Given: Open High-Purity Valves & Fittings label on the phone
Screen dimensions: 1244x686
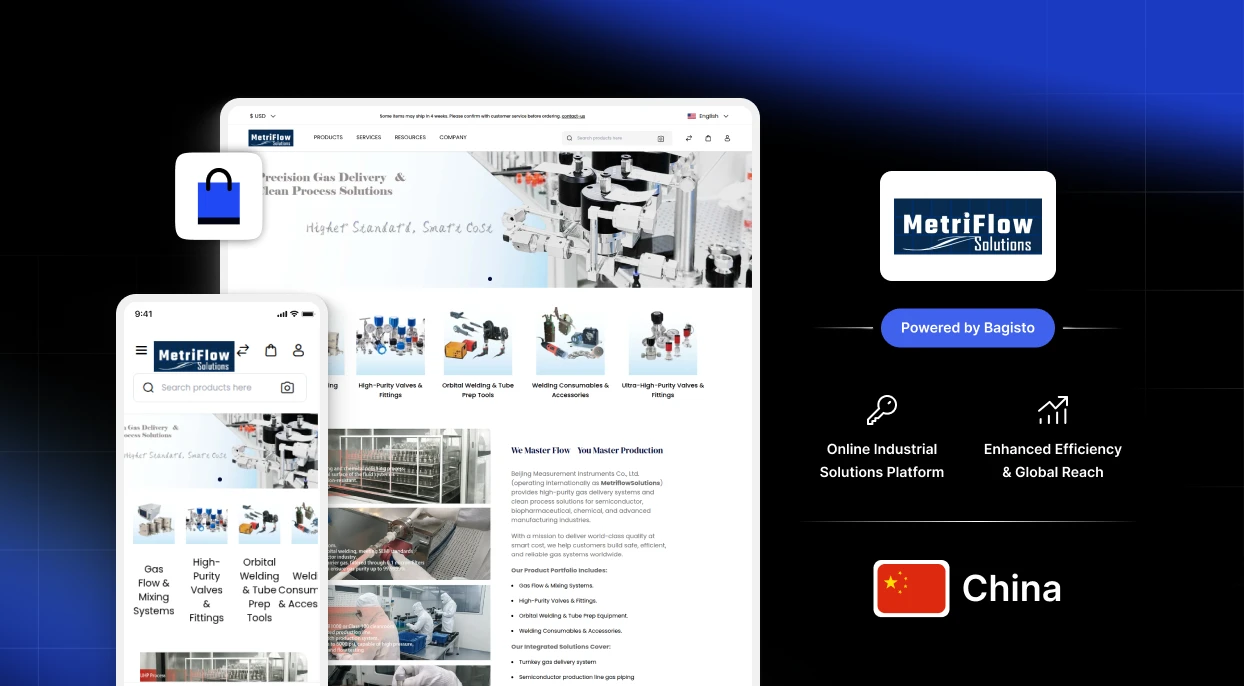Looking at the screenshot, I should (207, 590).
